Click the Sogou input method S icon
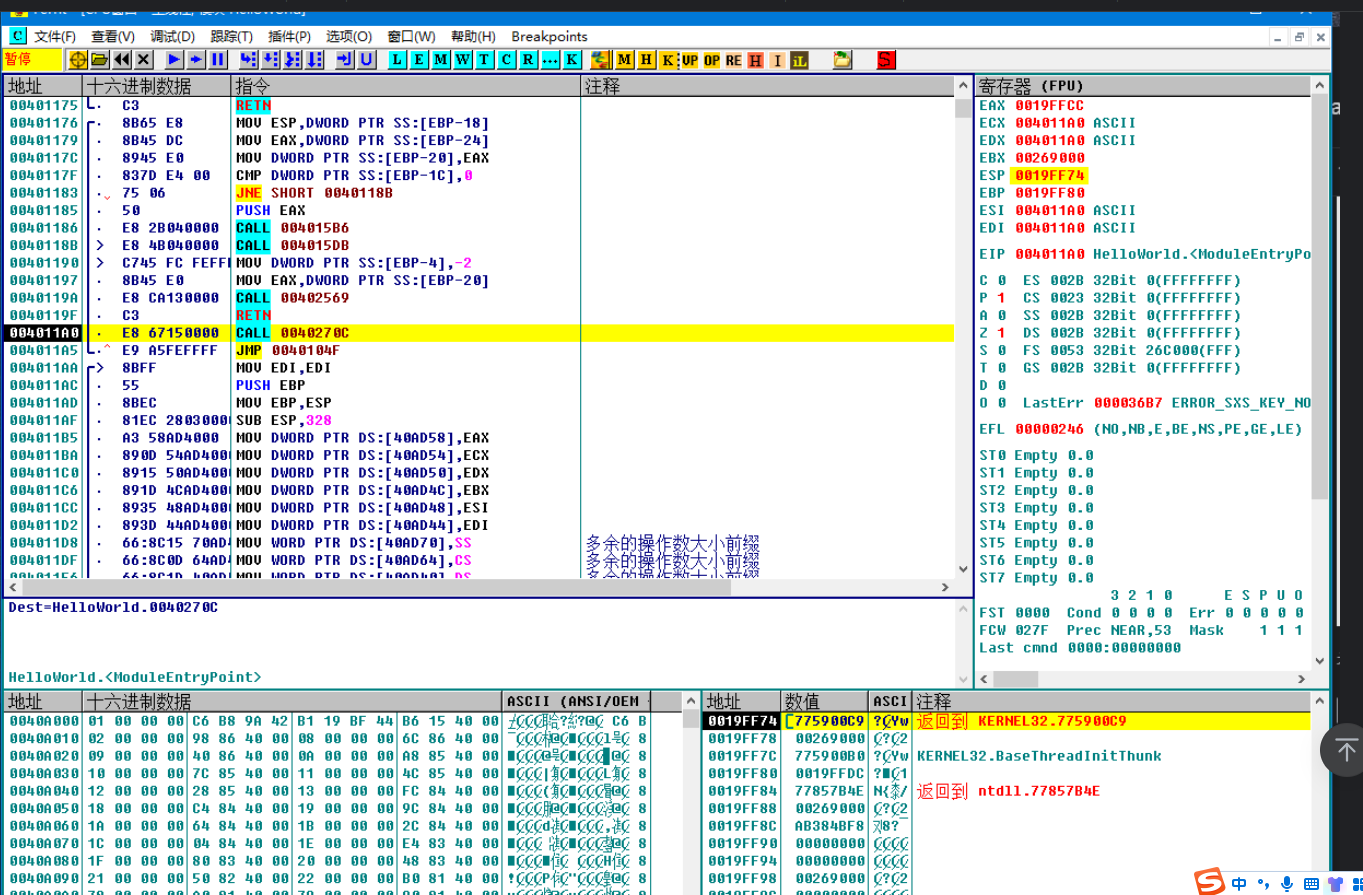 coord(1211,882)
